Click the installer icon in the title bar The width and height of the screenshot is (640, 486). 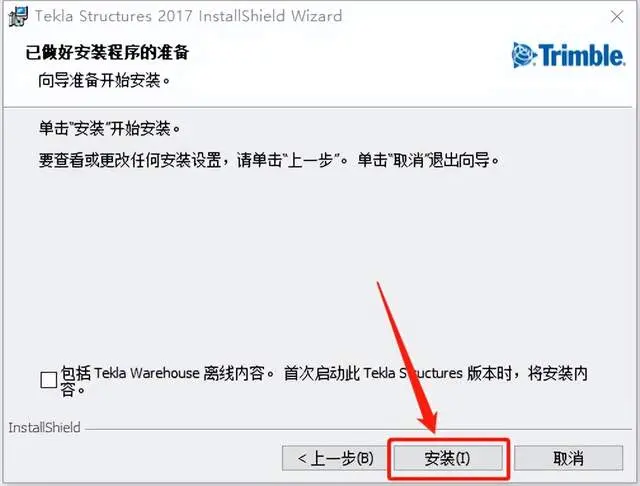point(18,17)
